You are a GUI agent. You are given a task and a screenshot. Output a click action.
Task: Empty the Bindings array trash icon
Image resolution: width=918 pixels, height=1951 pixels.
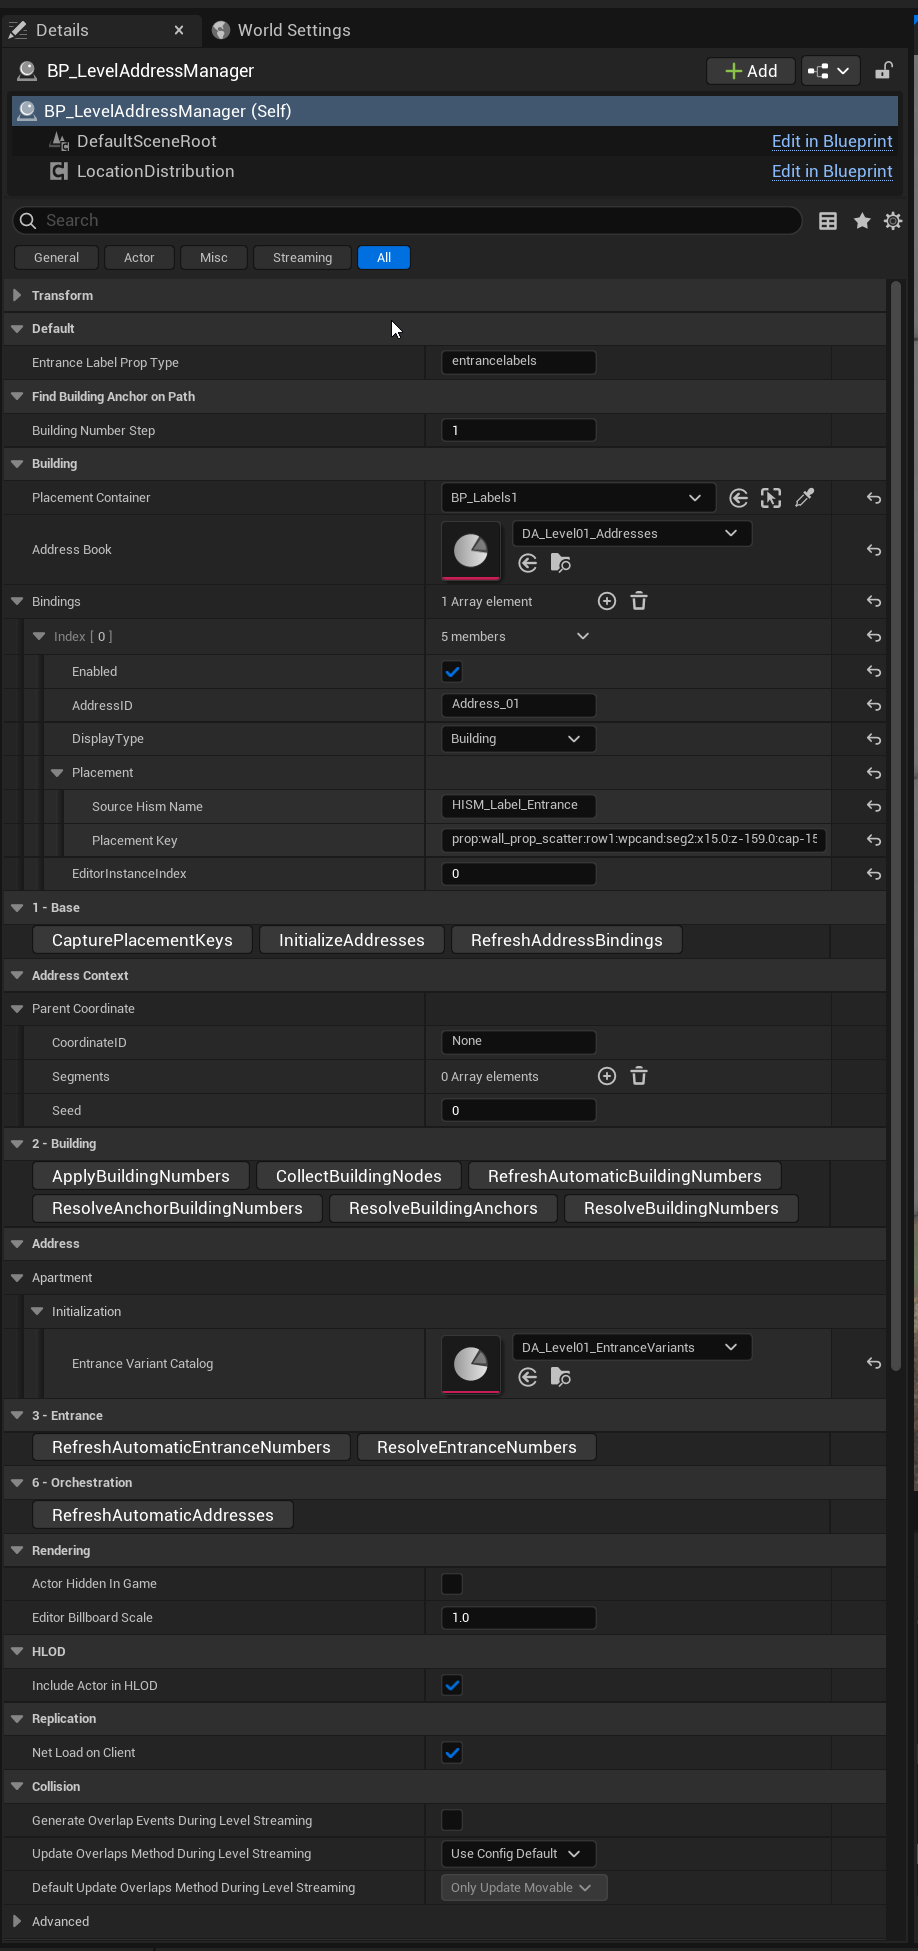pos(639,601)
